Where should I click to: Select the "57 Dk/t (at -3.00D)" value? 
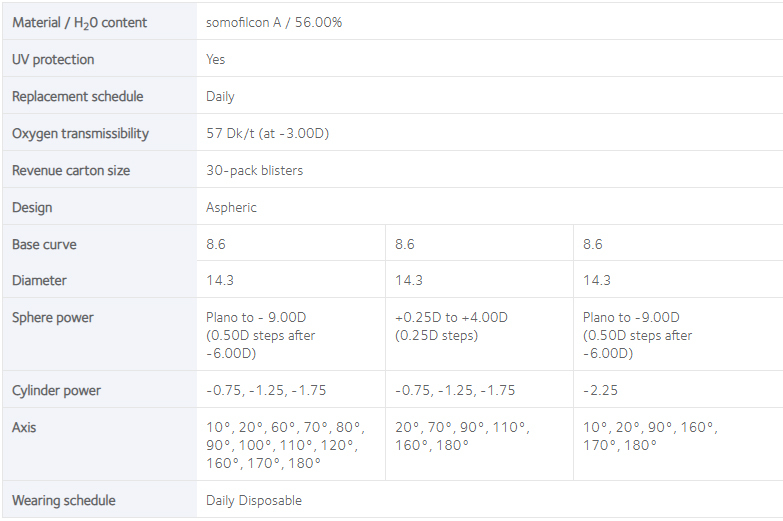(x=268, y=133)
